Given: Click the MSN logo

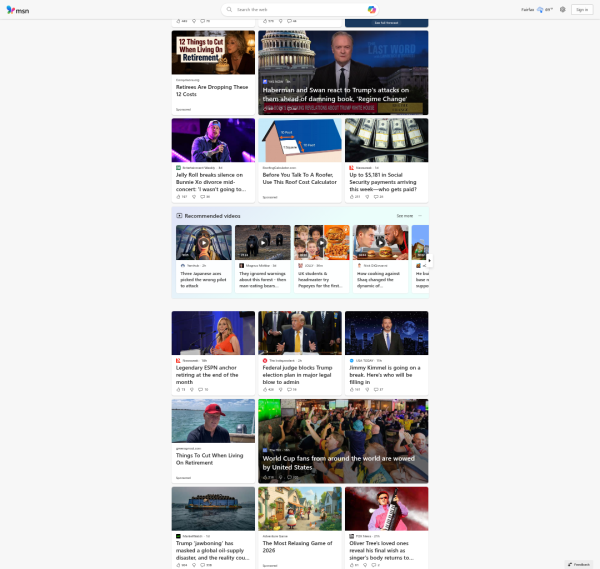Looking at the screenshot, I should click(x=18, y=10).
